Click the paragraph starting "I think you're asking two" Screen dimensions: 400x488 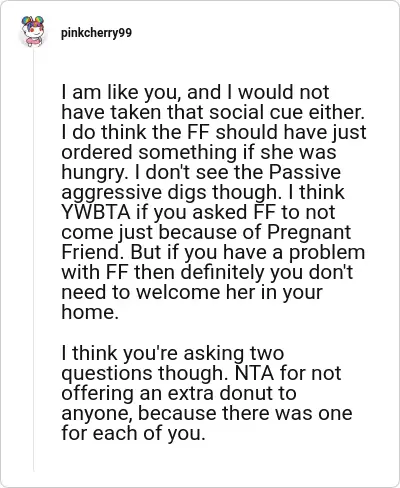tap(207, 393)
